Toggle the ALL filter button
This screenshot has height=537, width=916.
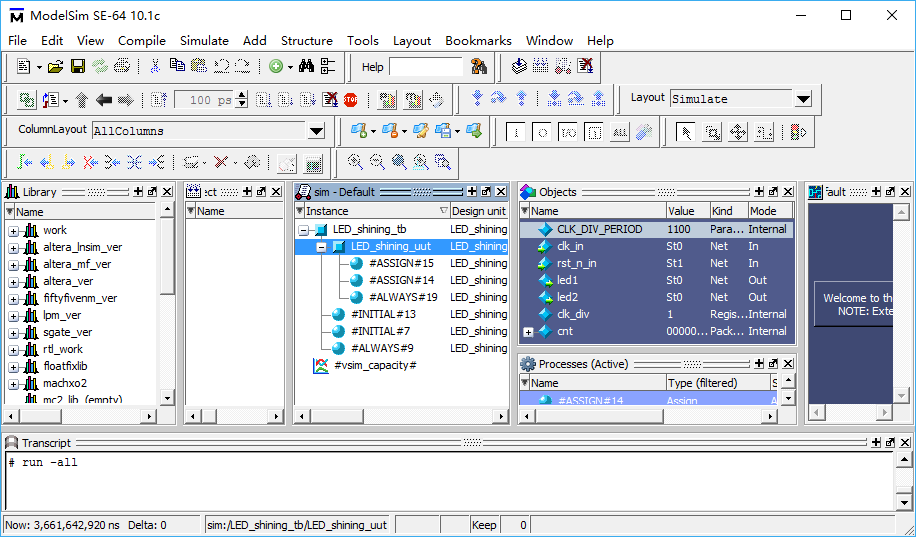coord(620,133)
